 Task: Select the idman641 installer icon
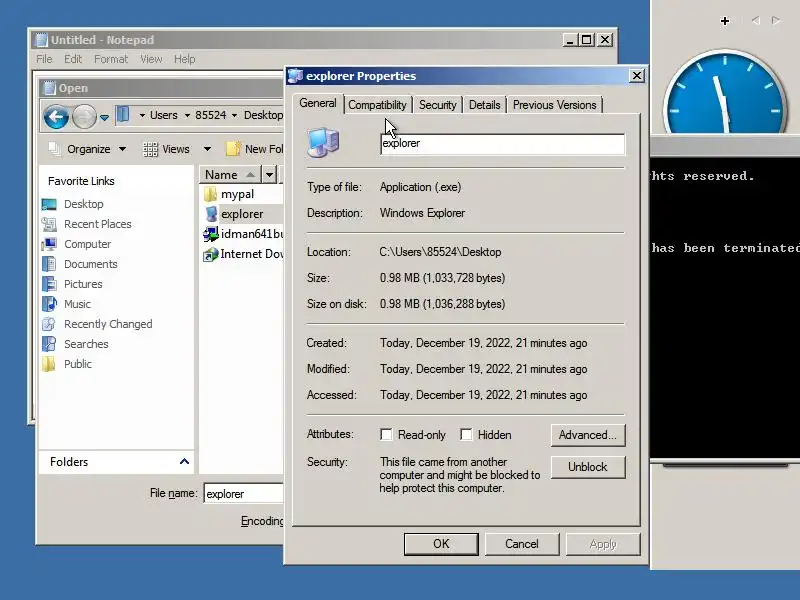click(x=211, y=234)
